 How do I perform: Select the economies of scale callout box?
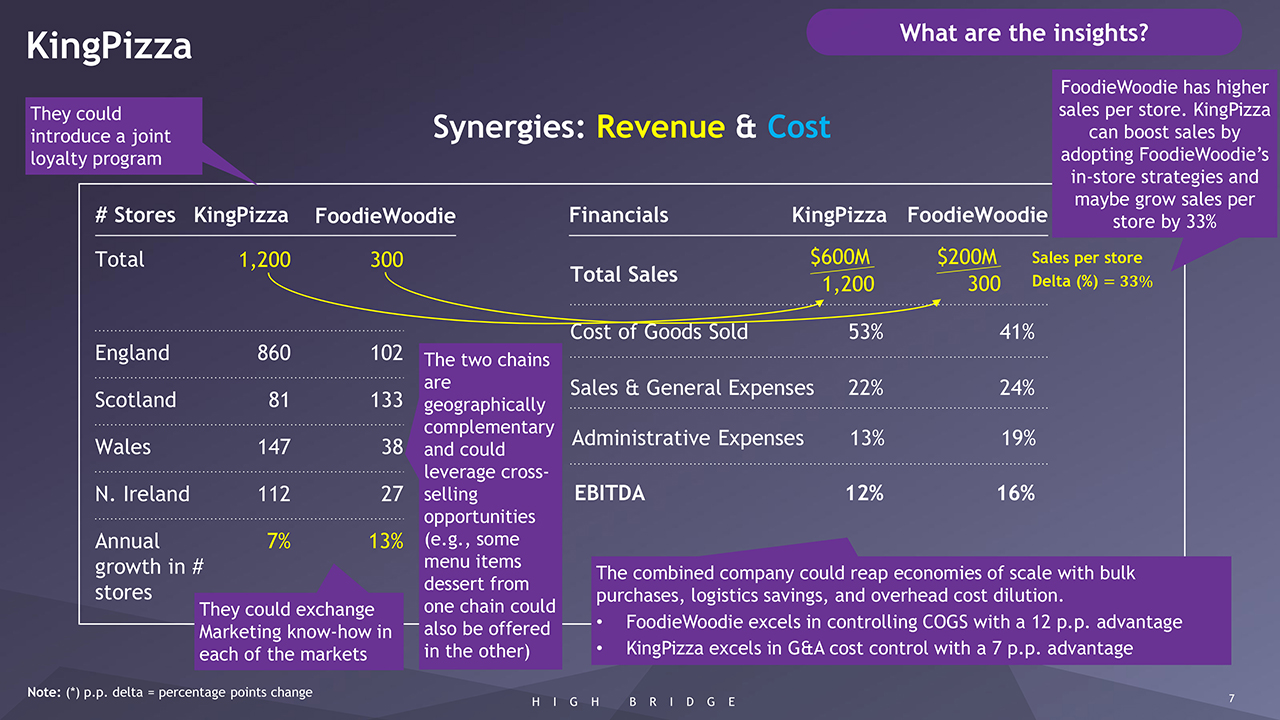tap(908, 610)
